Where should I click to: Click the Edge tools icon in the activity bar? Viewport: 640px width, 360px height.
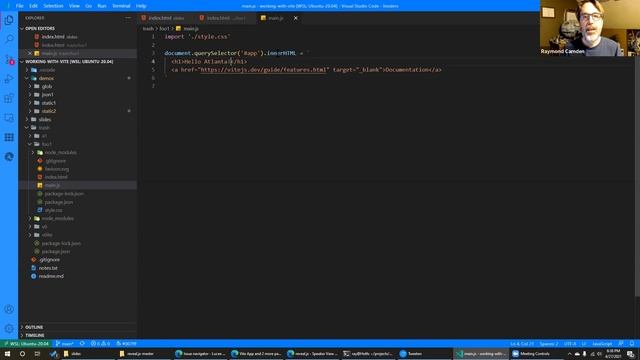pyautogui.click(x=9, y=157)
